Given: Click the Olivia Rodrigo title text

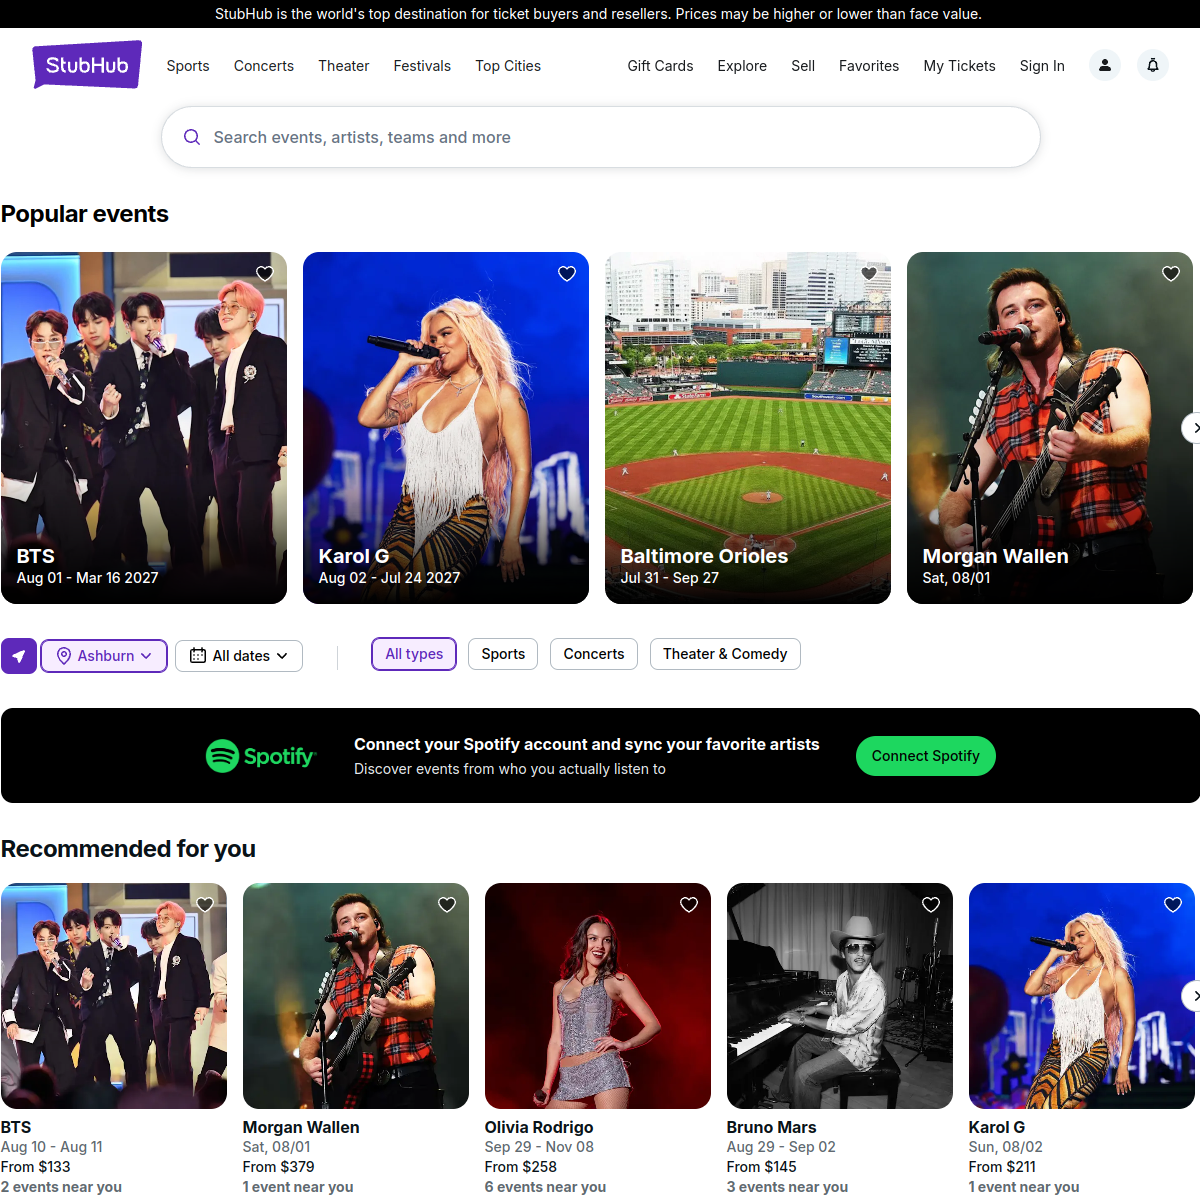Looking at the screenshot, I should 539,1127.
